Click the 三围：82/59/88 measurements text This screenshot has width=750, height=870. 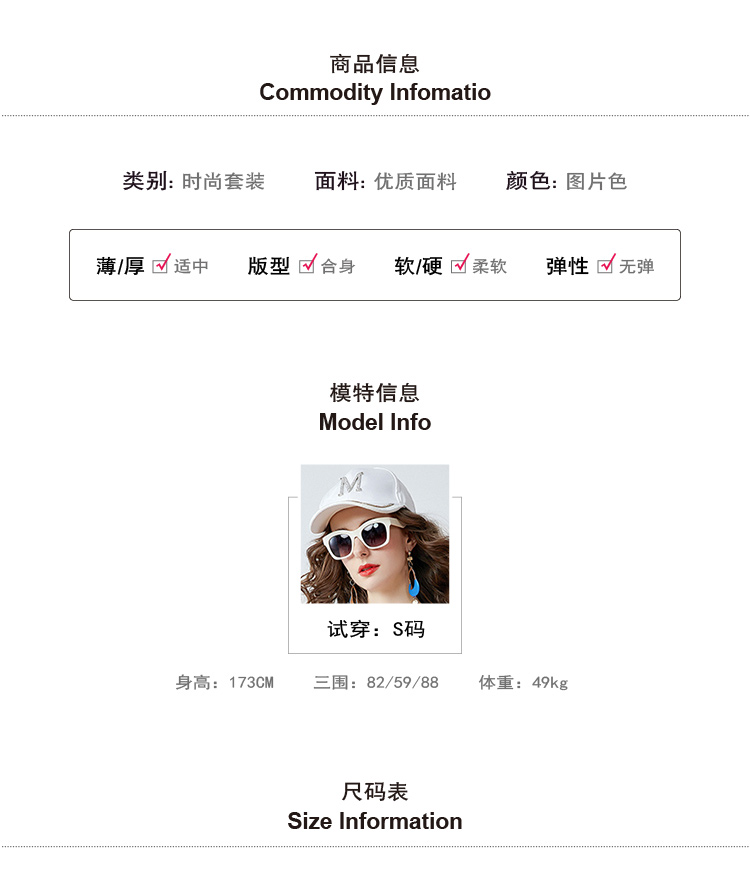[376, 683]
